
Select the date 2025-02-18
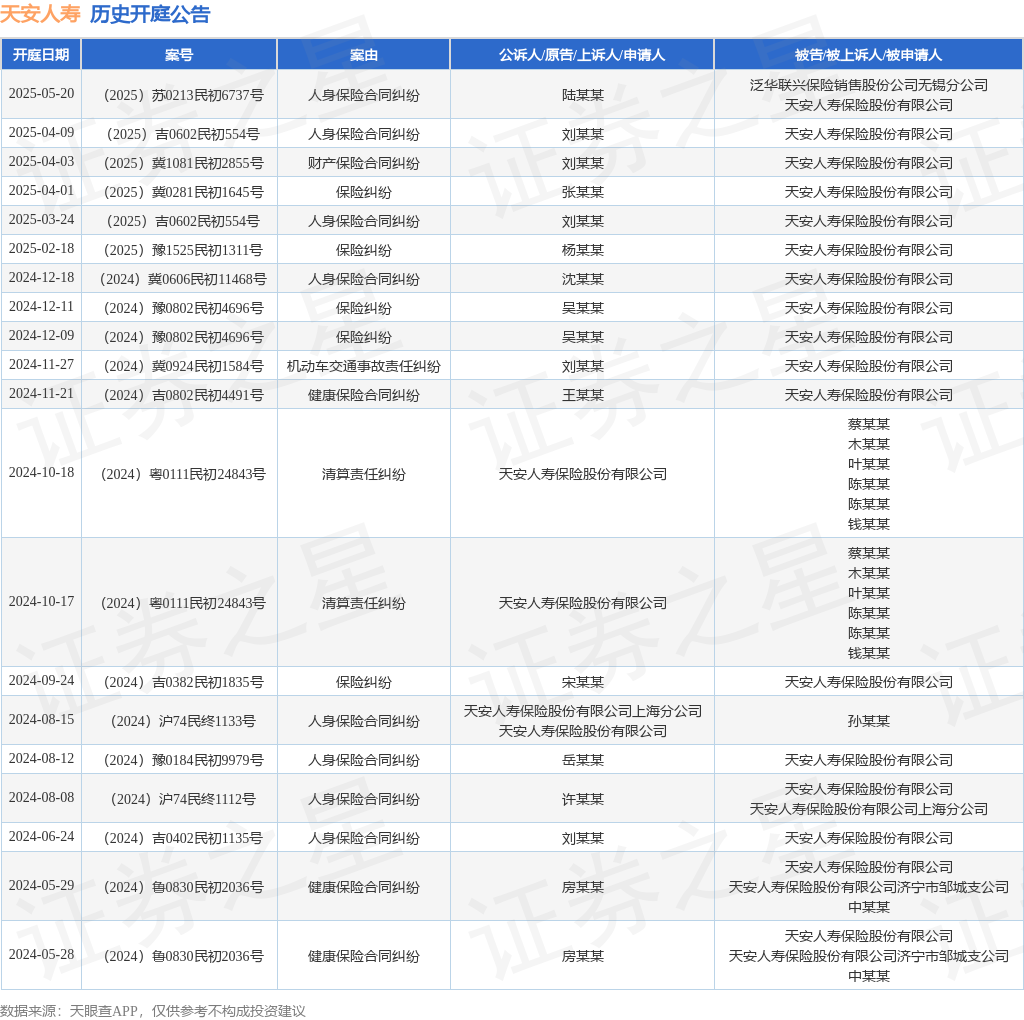tap(41, 249)
